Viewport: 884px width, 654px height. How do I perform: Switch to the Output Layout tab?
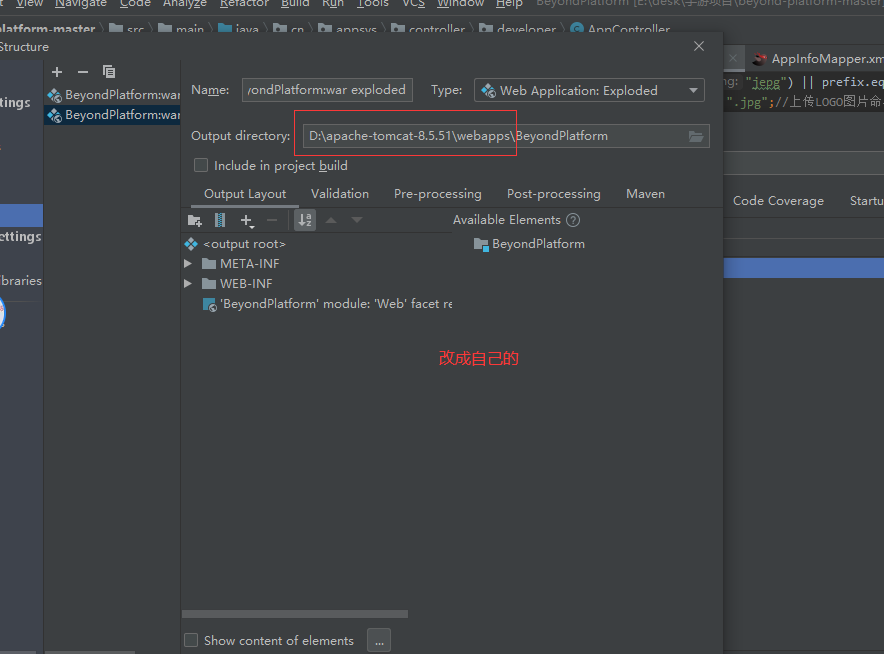pos(245,194)
